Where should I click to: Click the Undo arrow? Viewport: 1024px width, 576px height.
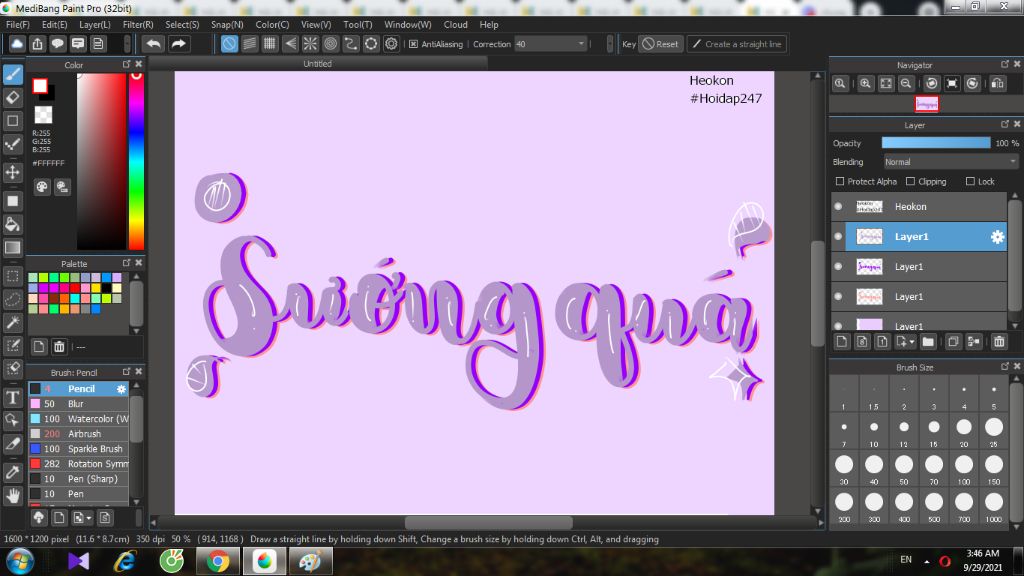[153, 44]
